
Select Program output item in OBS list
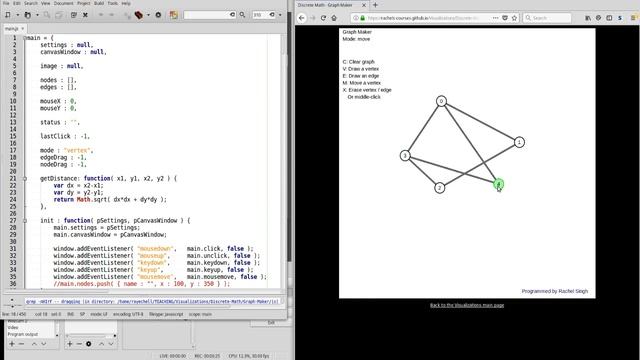[x=23, y=334]
